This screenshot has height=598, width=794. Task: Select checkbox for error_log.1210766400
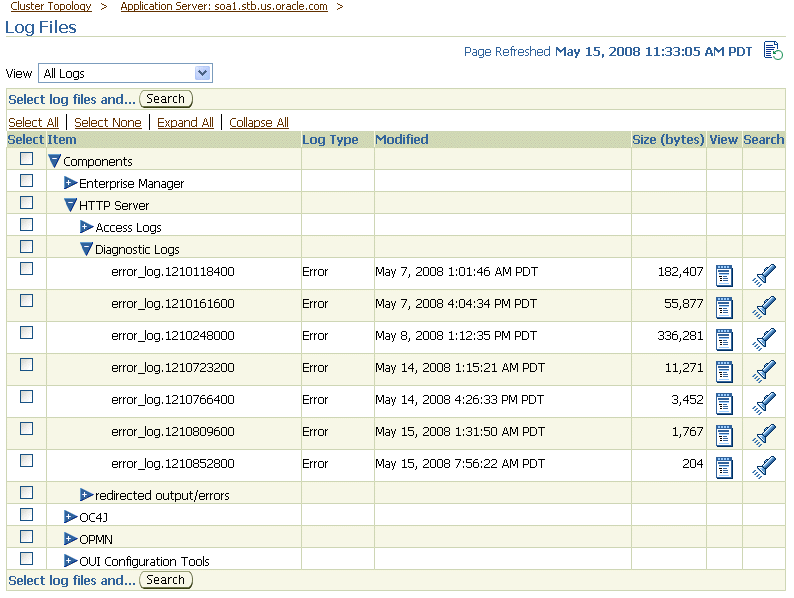26,396
